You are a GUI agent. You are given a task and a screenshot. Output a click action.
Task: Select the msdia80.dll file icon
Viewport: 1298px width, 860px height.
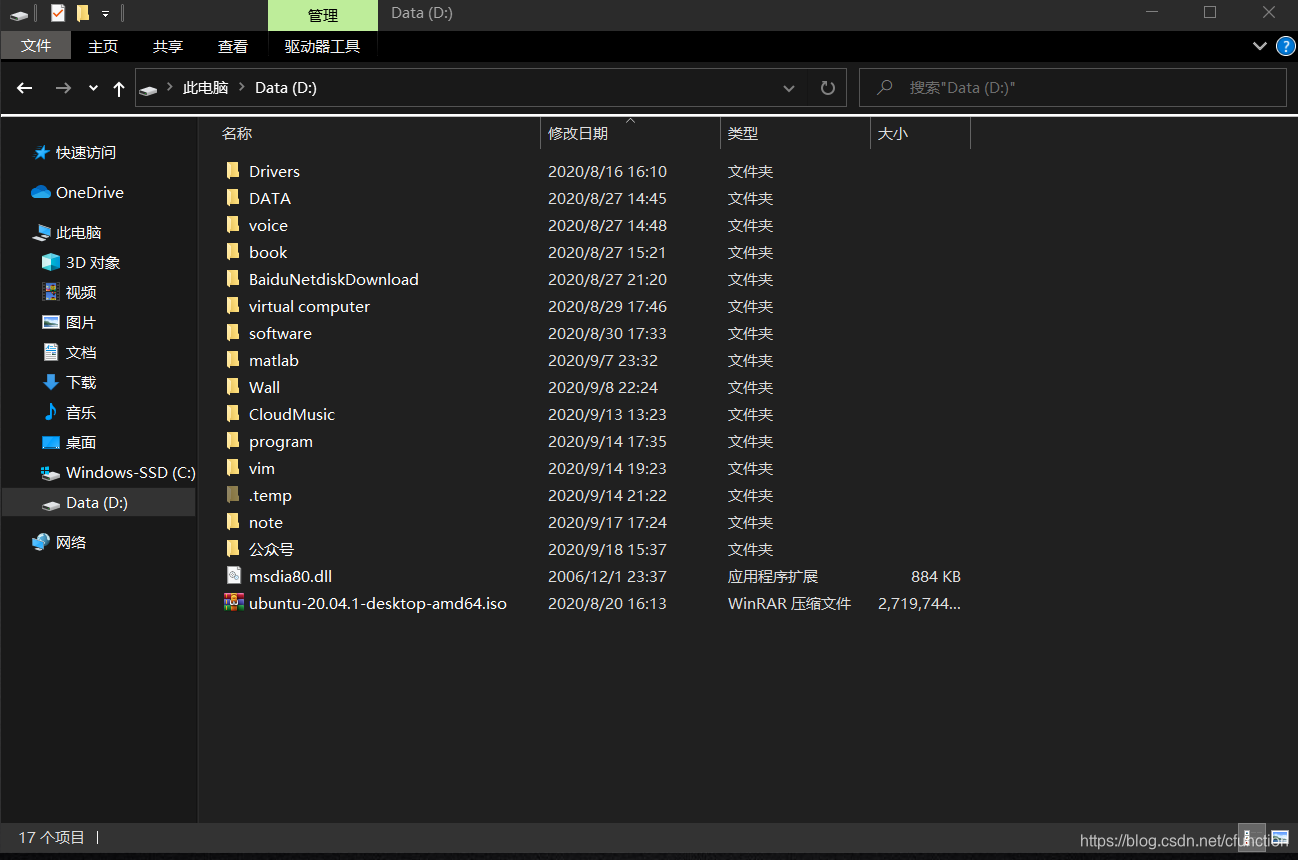click(x=233, y=576)
